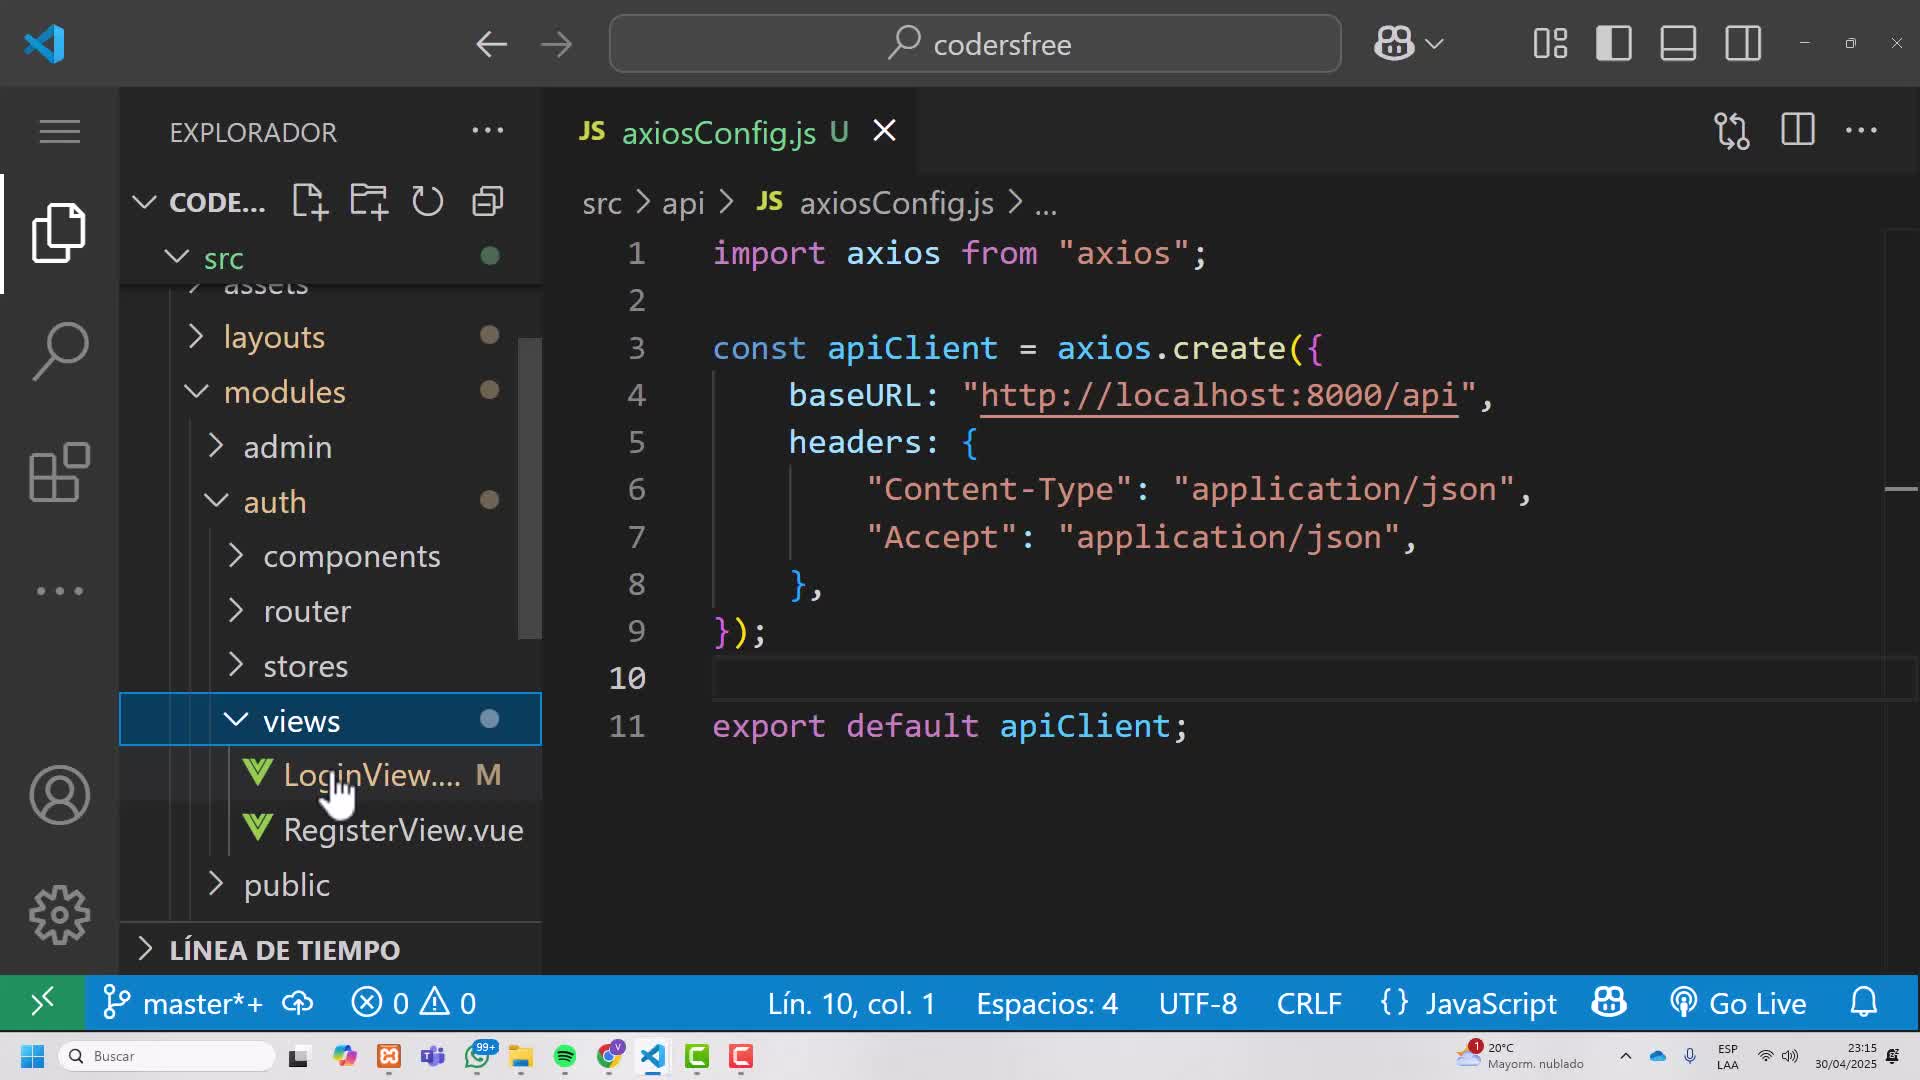
Task: Go back with the navigation arrow
Action: pyautogui.click(x=491, y=44)
